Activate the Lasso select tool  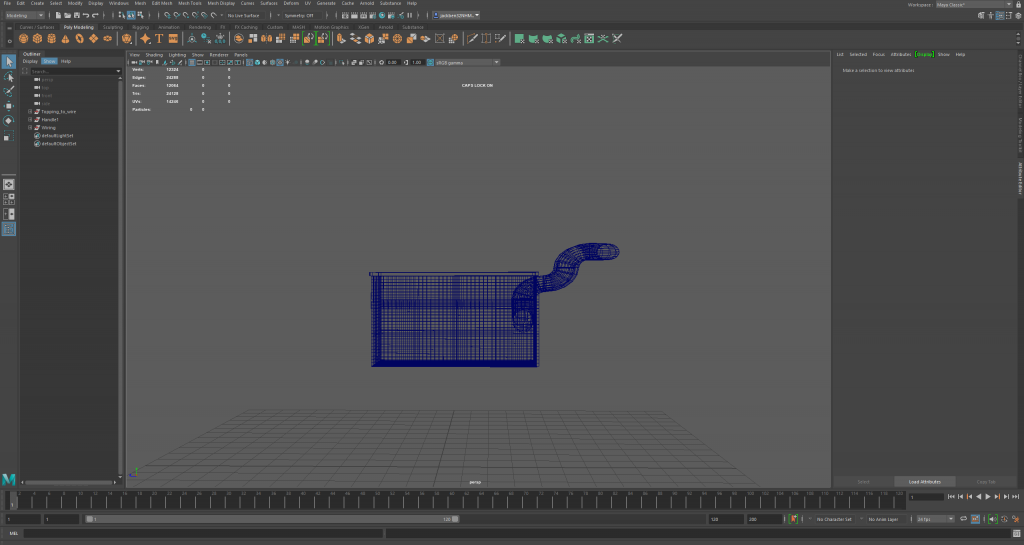(9, 76)
